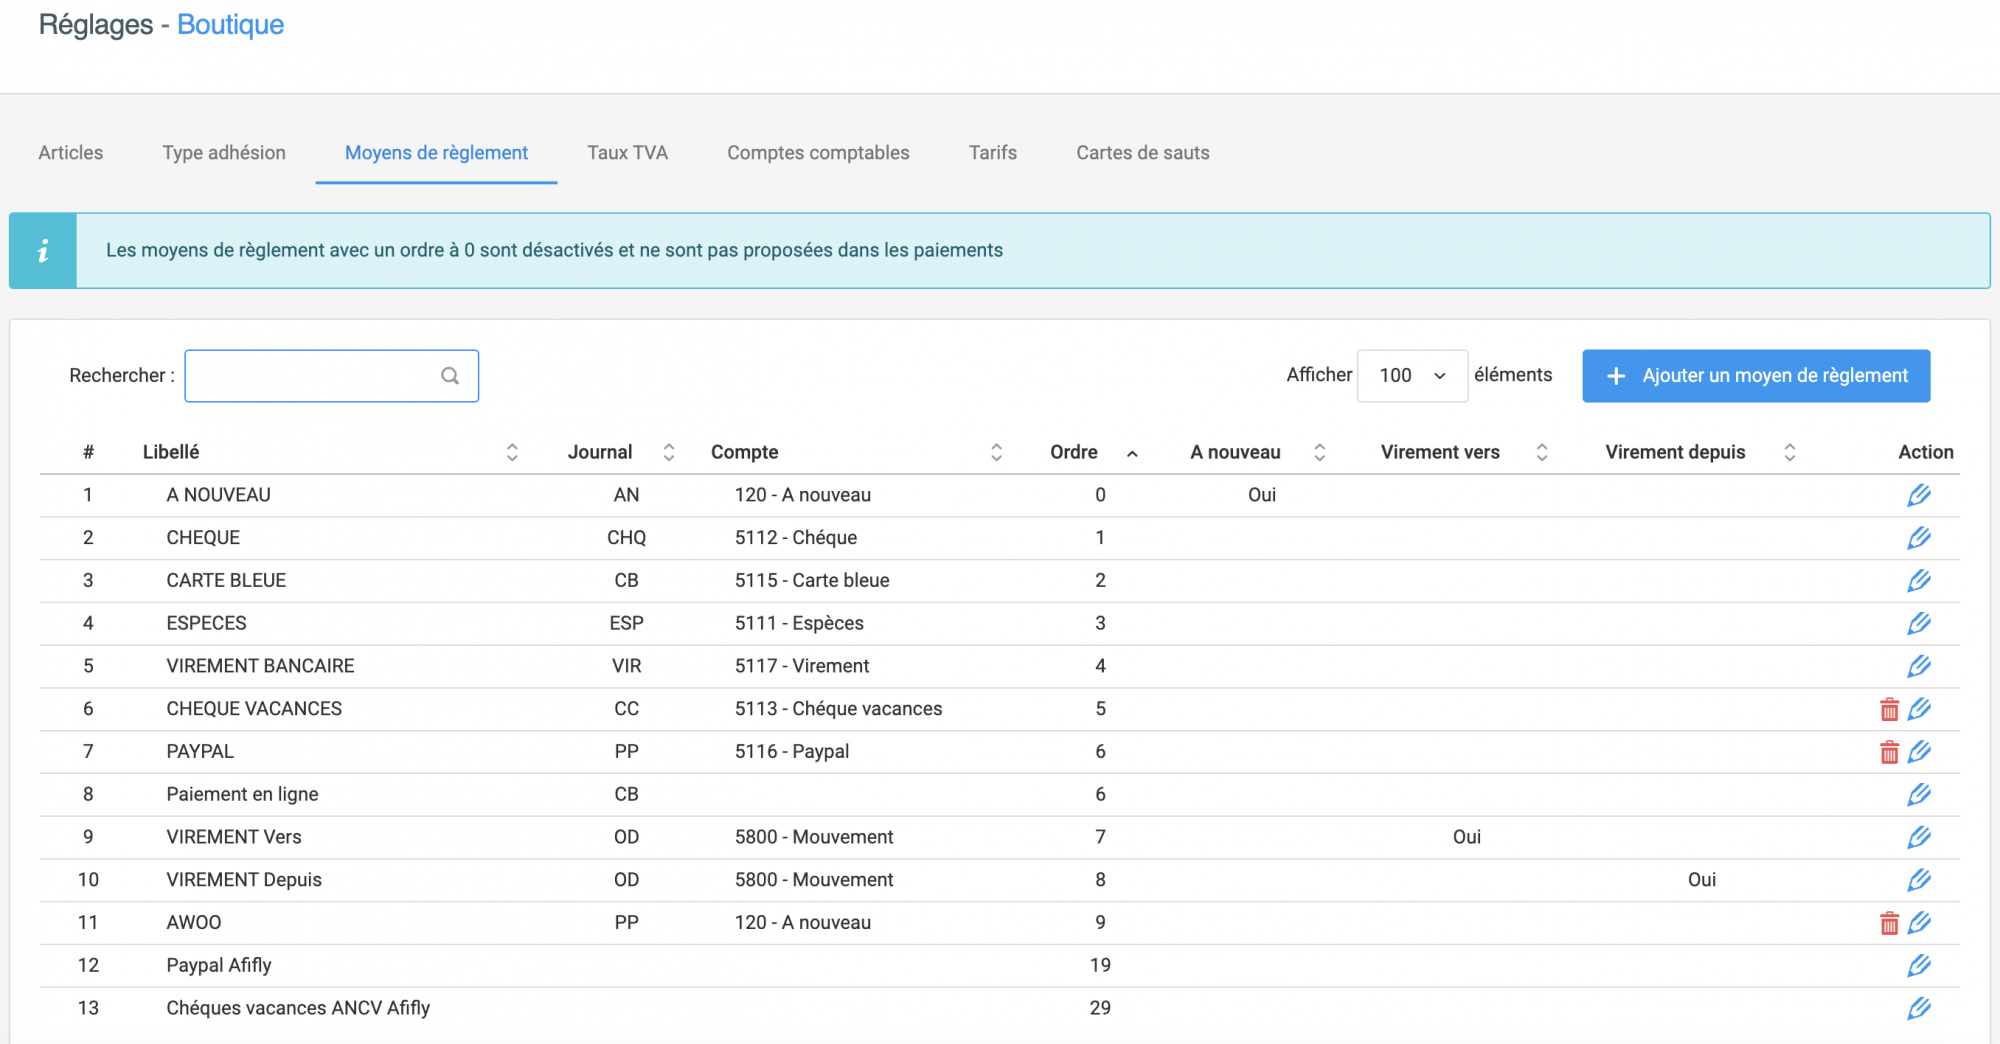Edit the CHEQUE VACANCES row

point(1918,709)
